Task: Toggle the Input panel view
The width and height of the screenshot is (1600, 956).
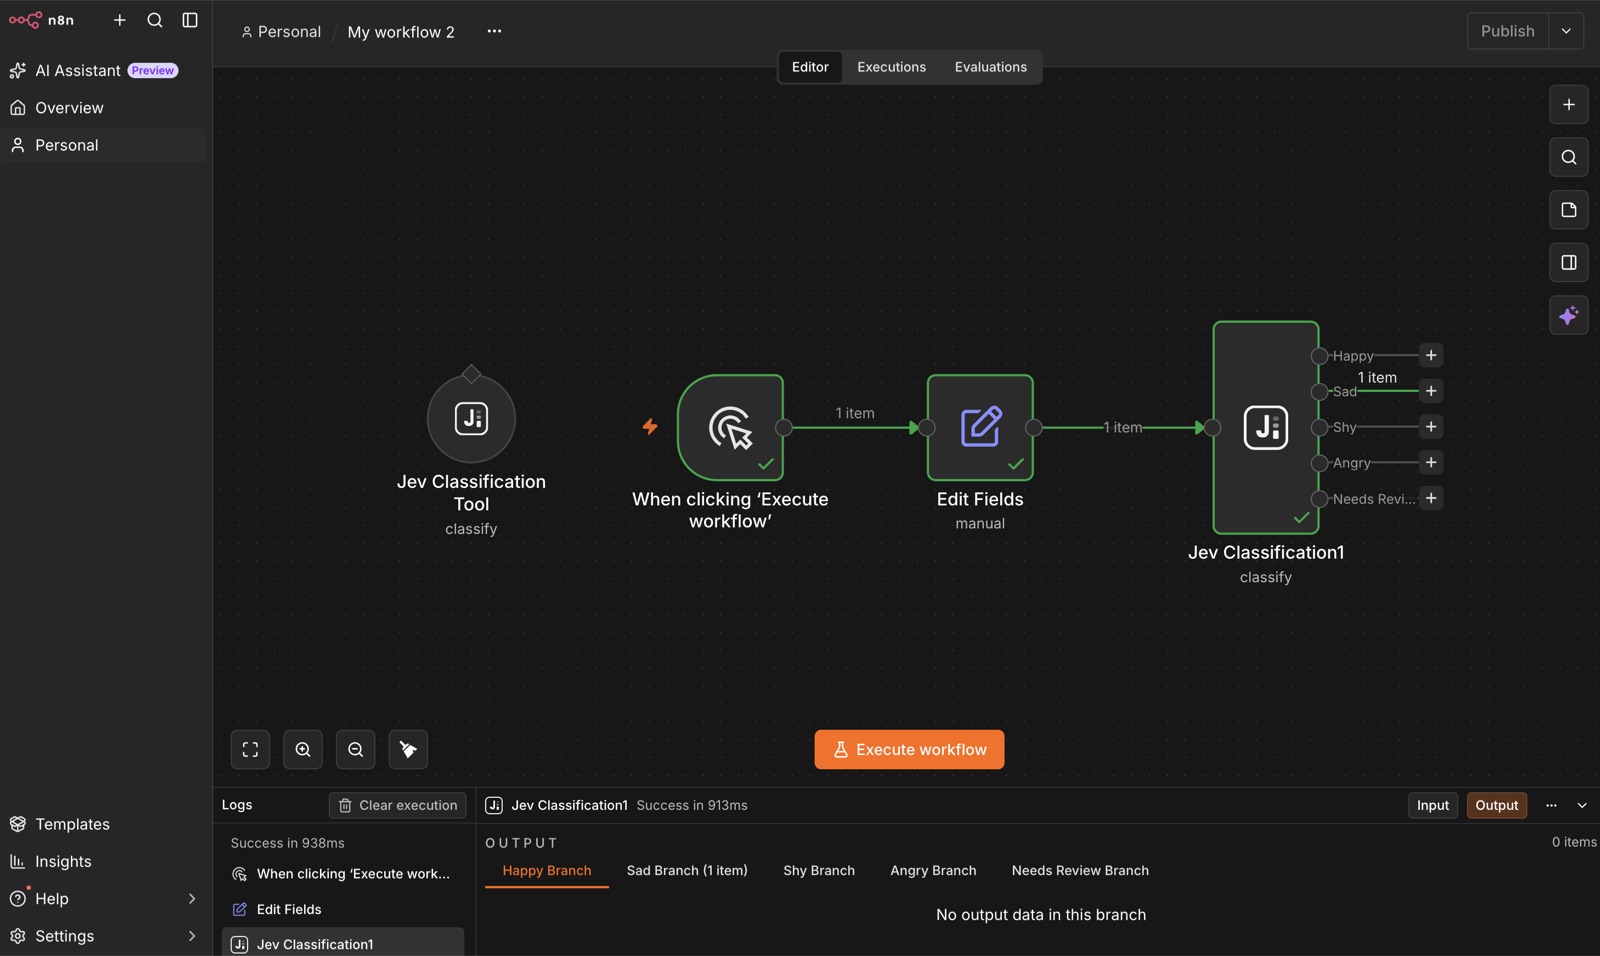Action: pos(1433,805)
